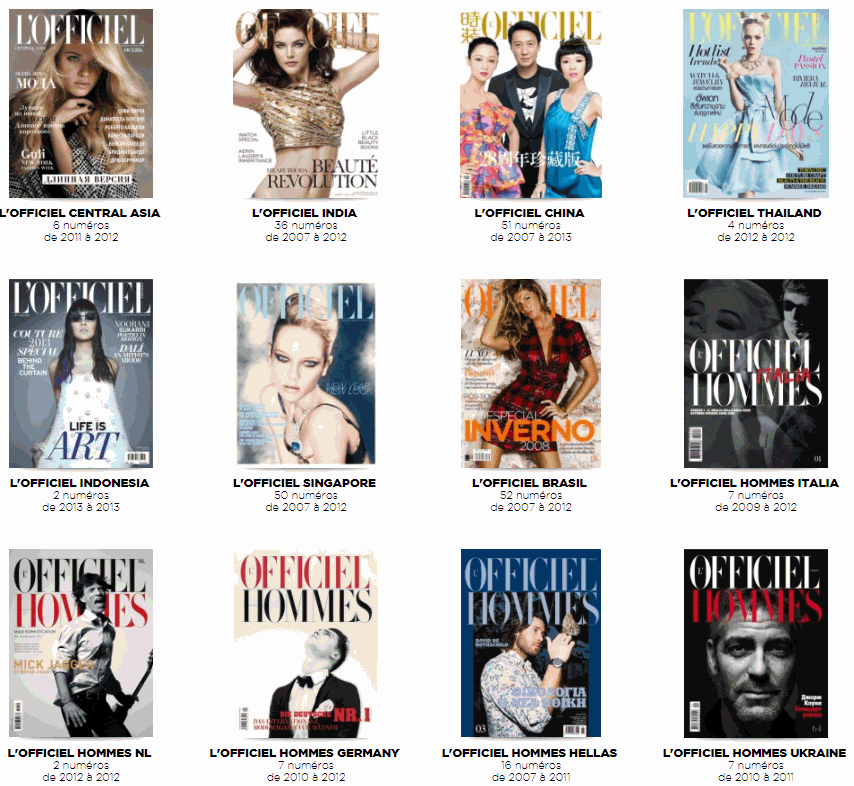Click the L'Officiel Indonesia 'Life is Art' cover
The image size is (854, 786).
(x=80, y=374)
